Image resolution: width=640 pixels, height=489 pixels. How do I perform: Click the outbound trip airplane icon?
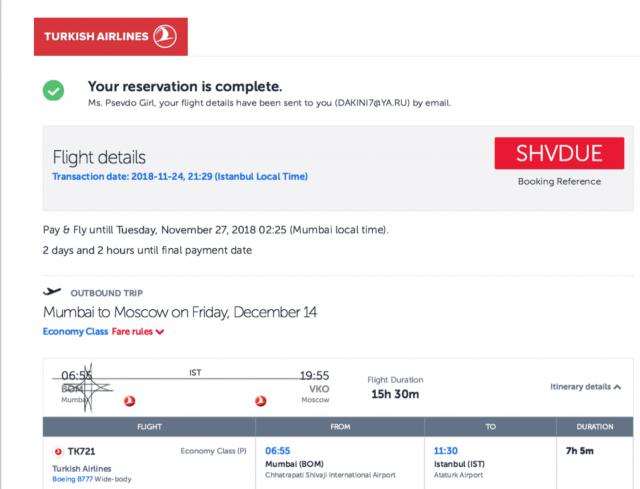[53, 292]
